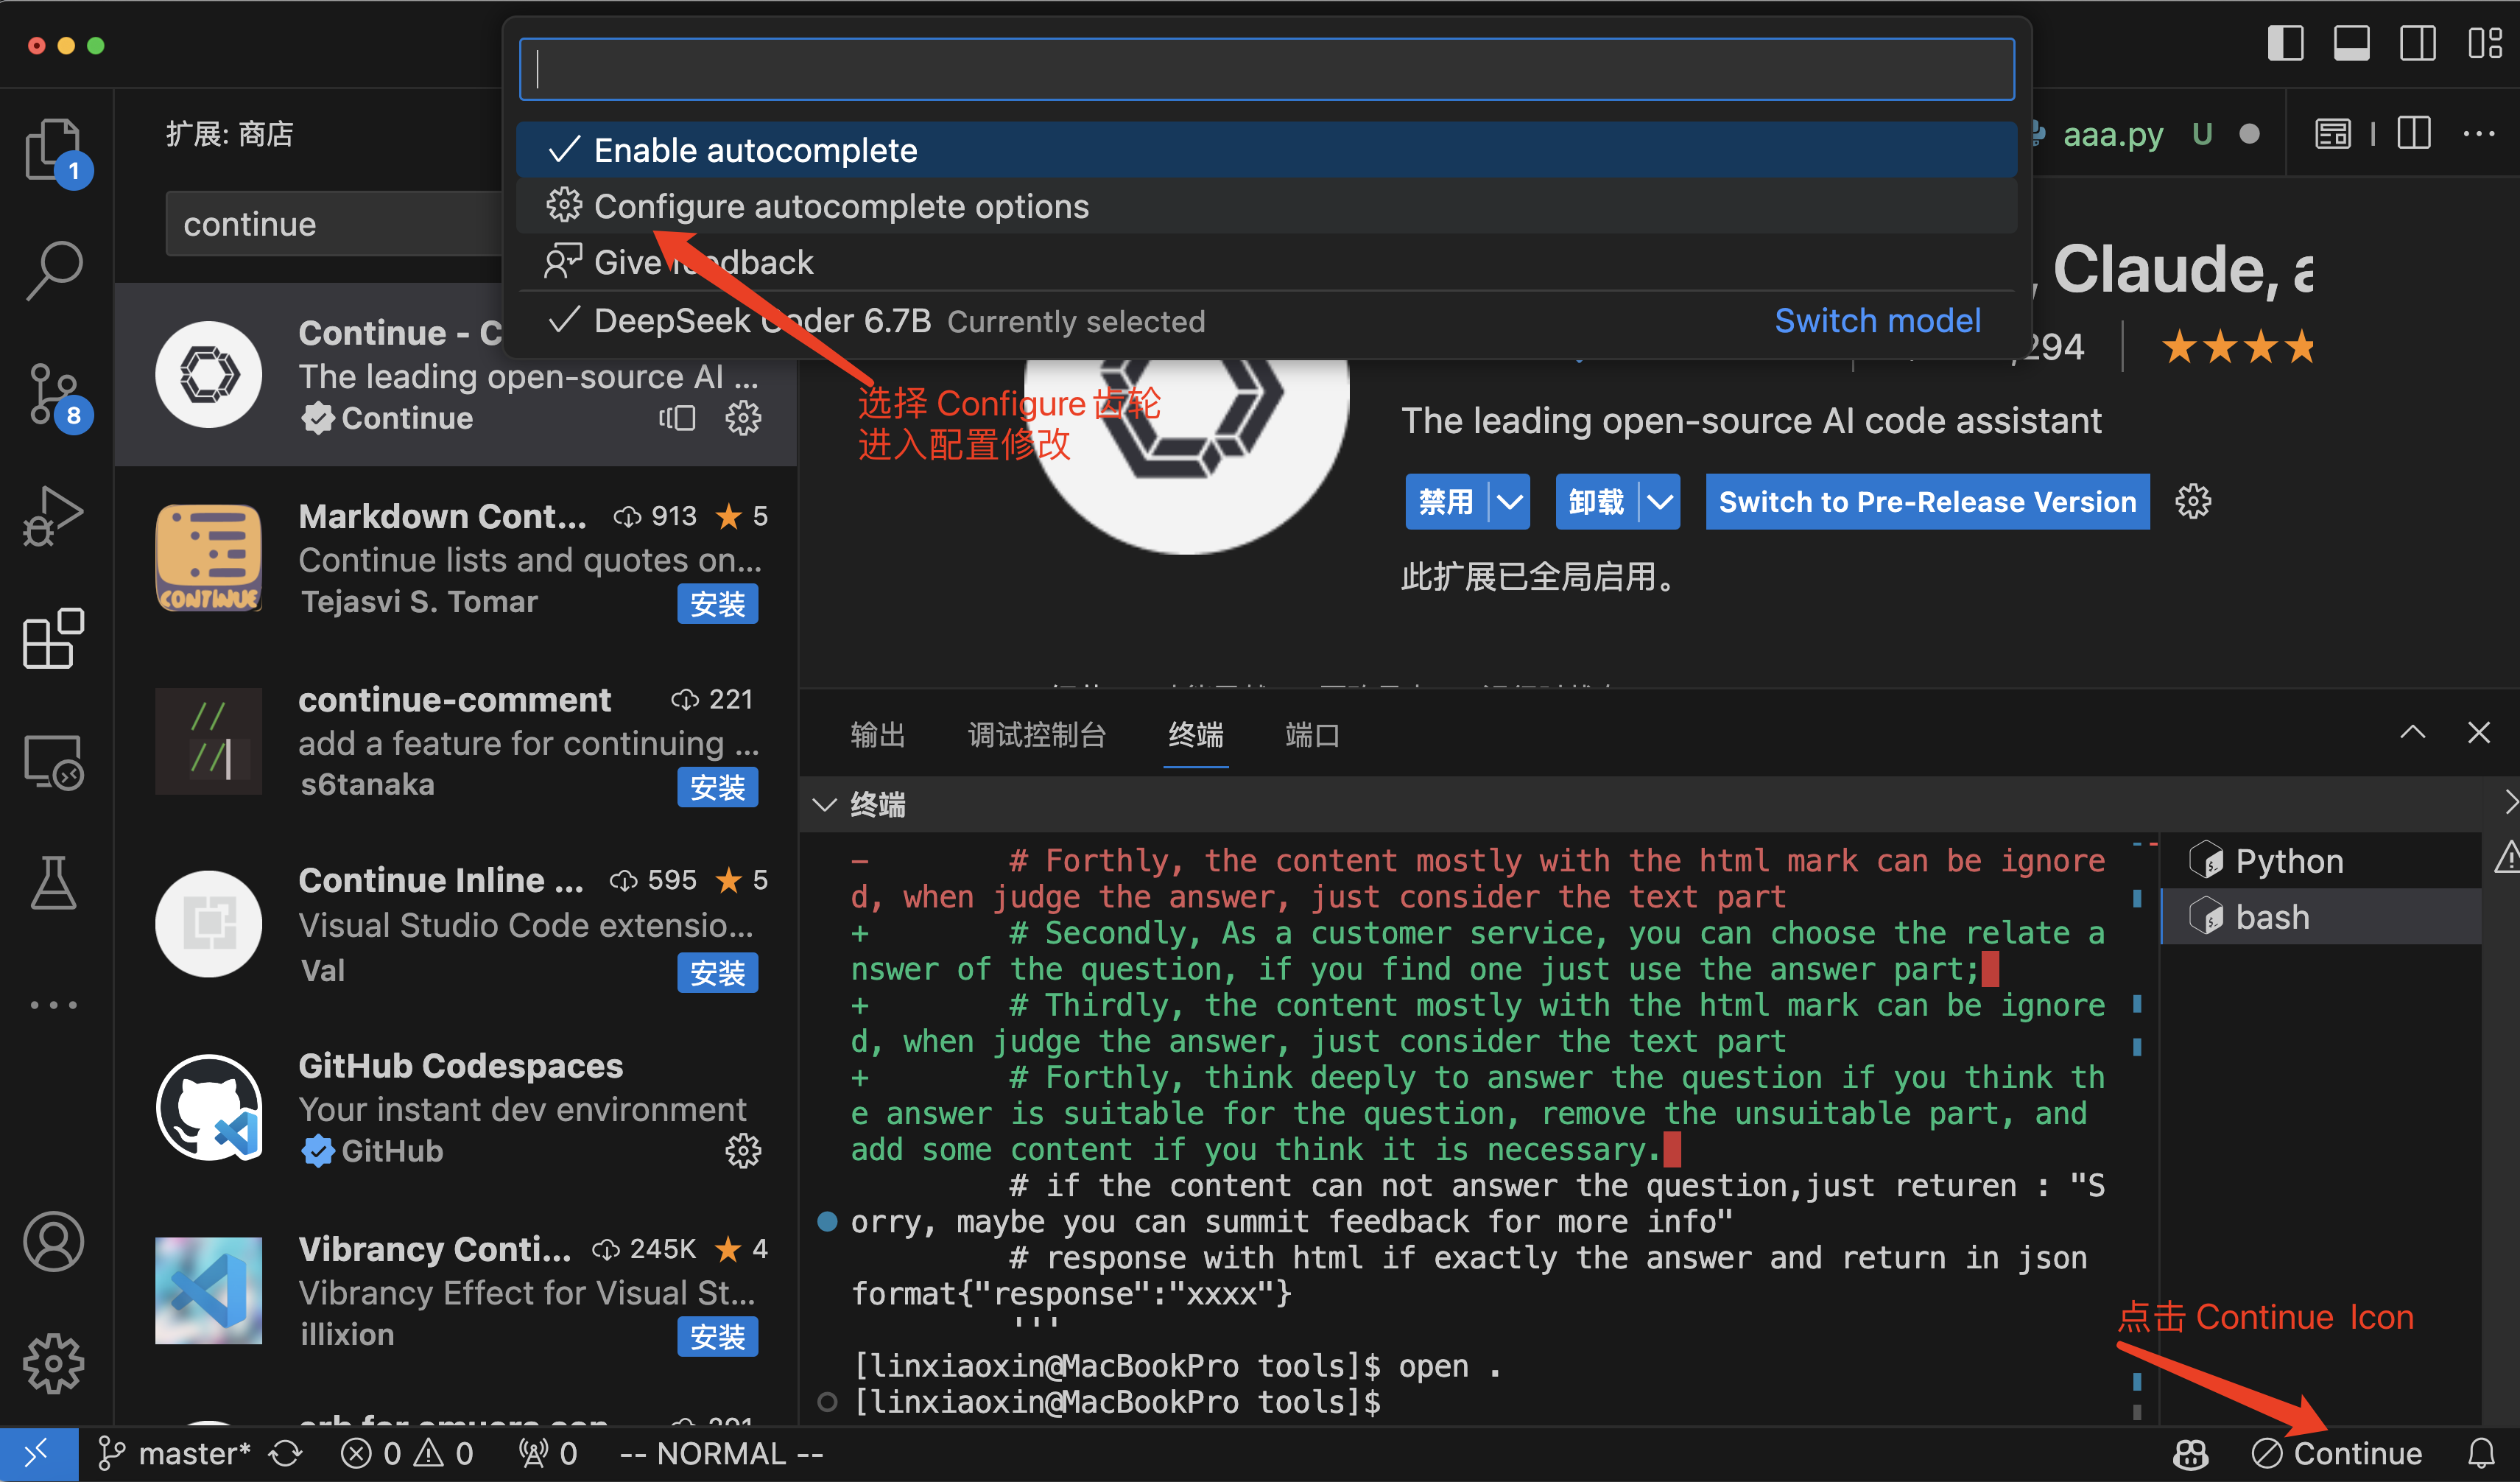Expand the dropdown next to 卸载 button
The width and height of the screenshot is (2520, 1482).
[1660, 501]
